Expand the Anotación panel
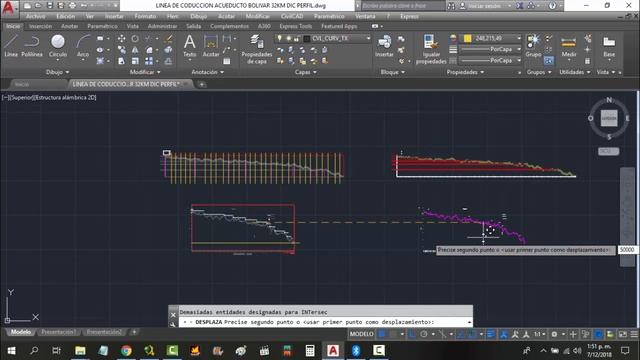The image size is (640, 360). (208, 72)
